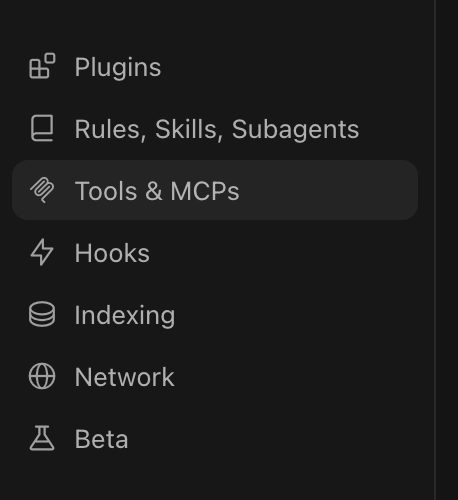Click the database Indexing icon

(x=42, y=314)
